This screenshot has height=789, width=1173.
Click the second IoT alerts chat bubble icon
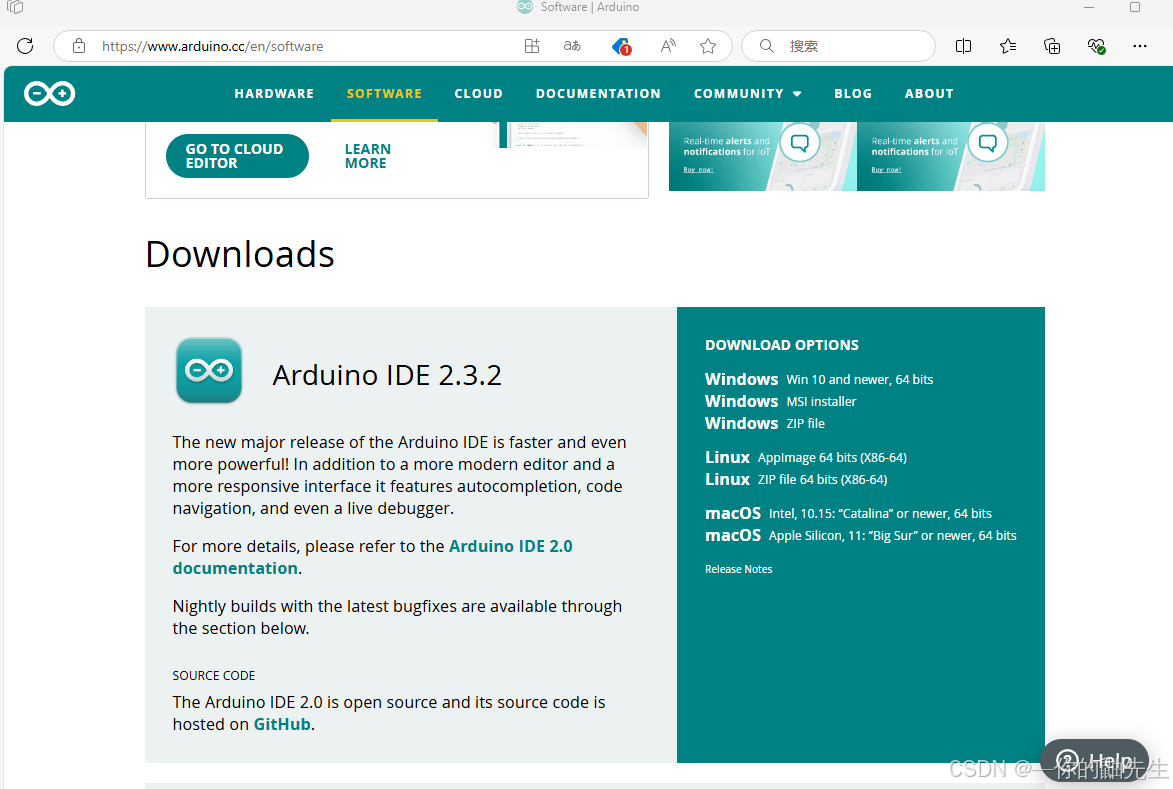click(987, 142)
